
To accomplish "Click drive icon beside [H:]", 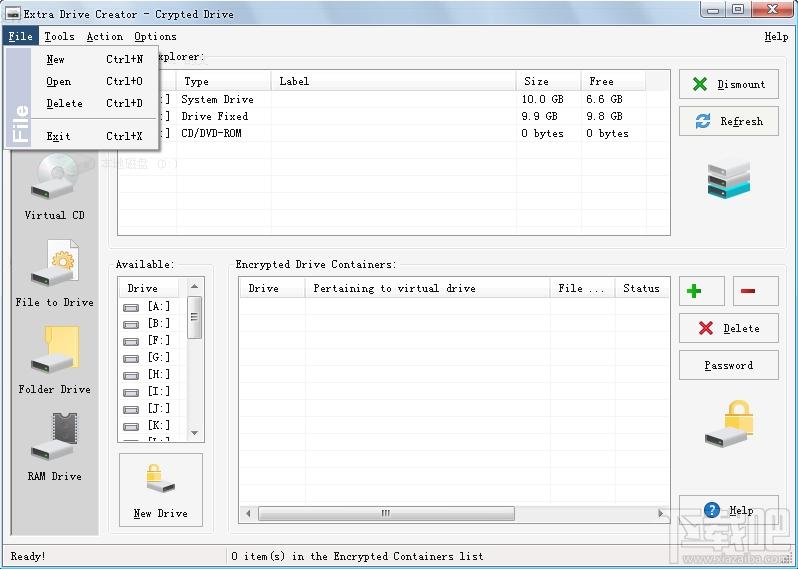I will (131, 376).
